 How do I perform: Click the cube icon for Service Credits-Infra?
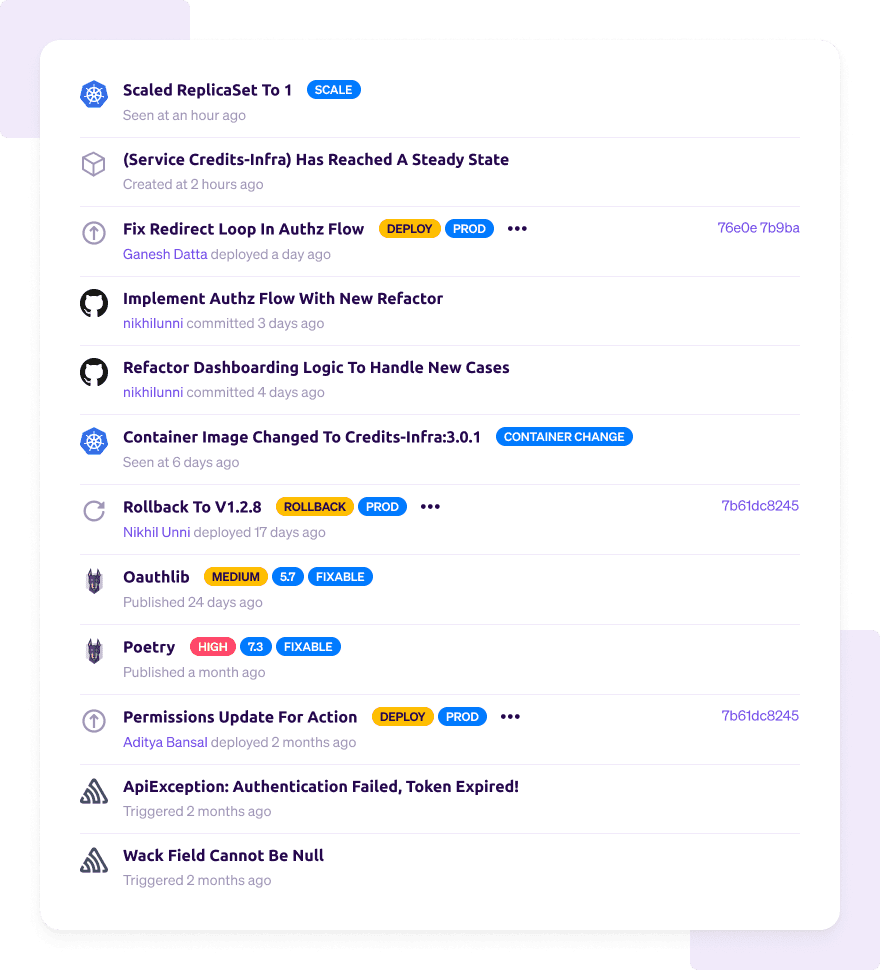click(94, 164)
